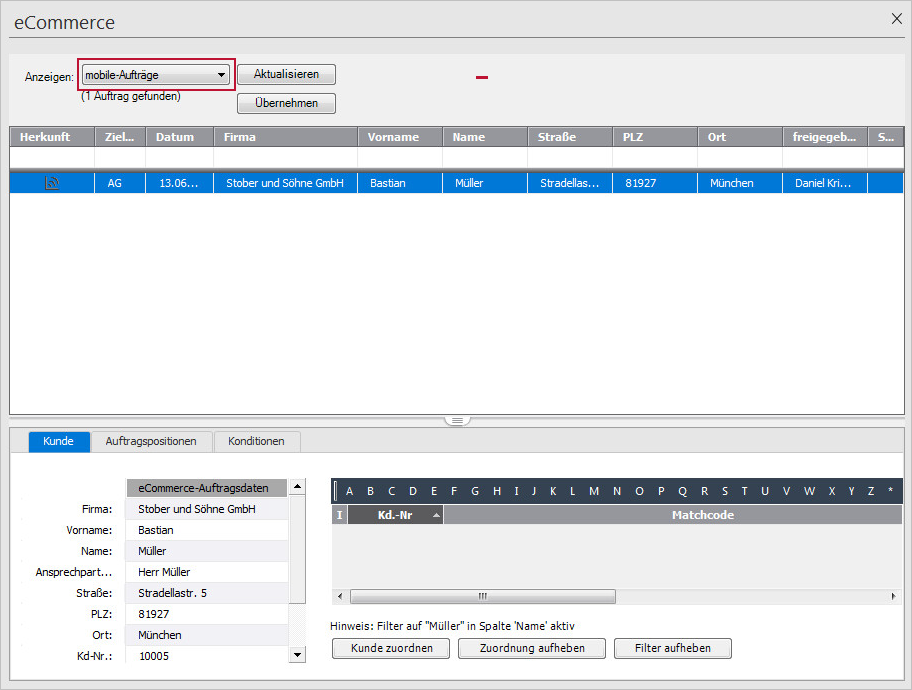912x690 pixels.
Task: Filter customers by letter D
Action: coord(413,491)
